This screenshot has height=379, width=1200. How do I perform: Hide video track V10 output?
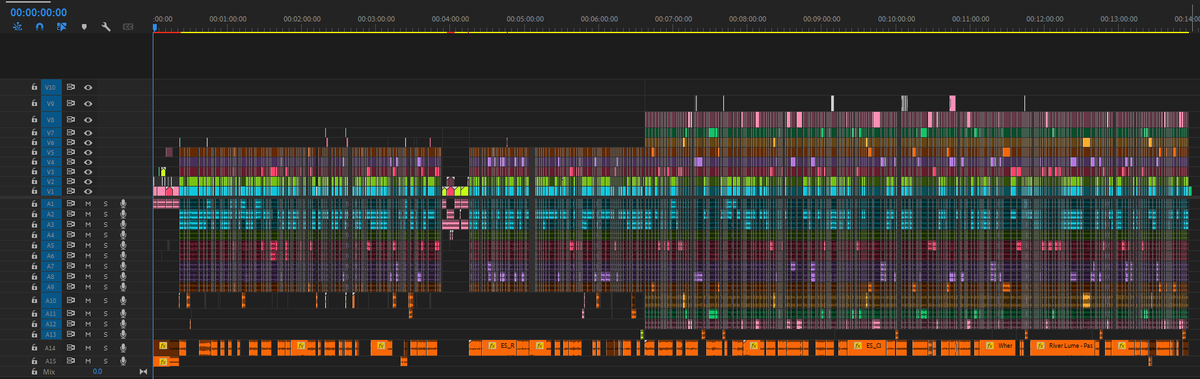point(88,88)
